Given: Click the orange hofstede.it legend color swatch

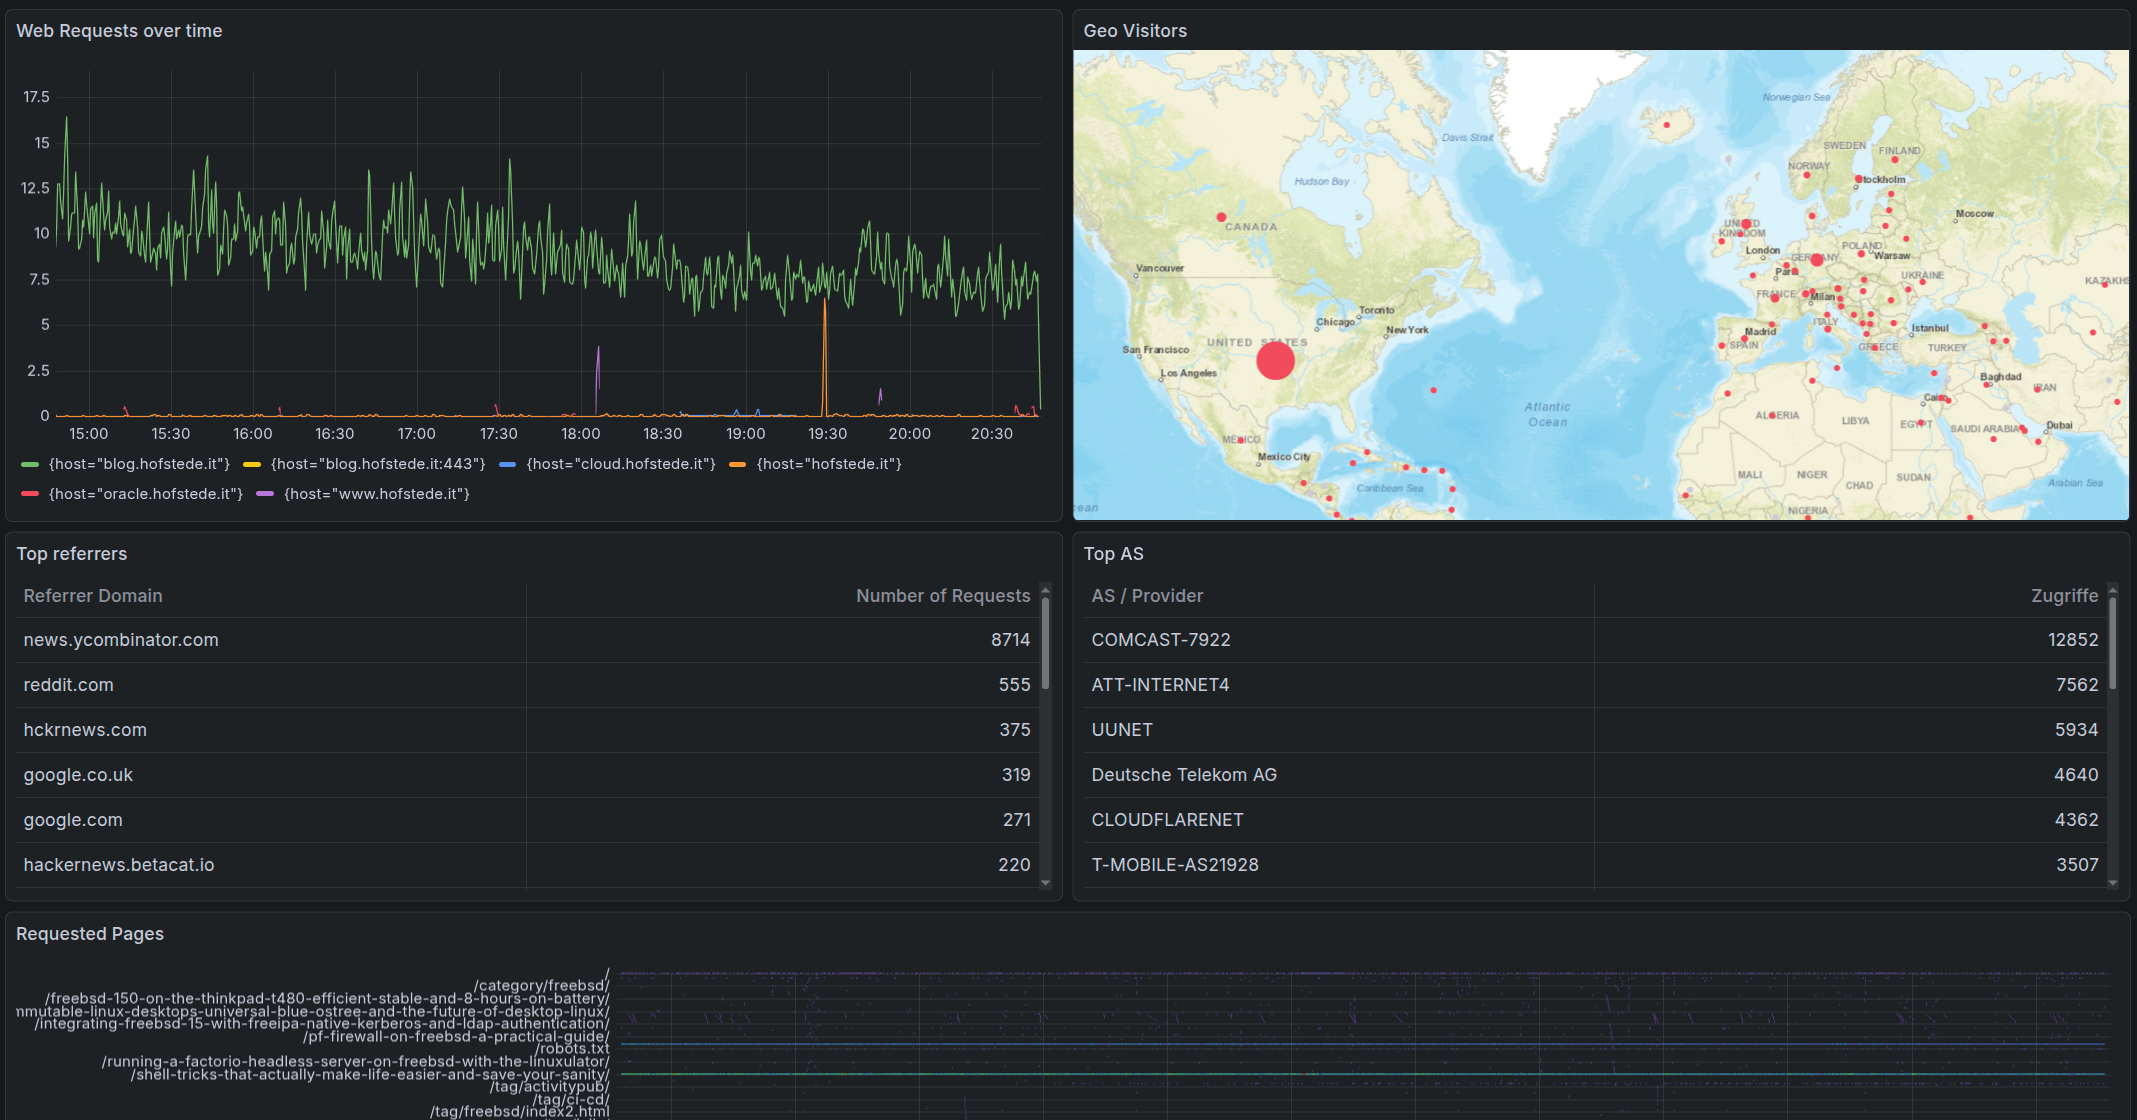Looking at the screenshot, I should tap(738, 464).
